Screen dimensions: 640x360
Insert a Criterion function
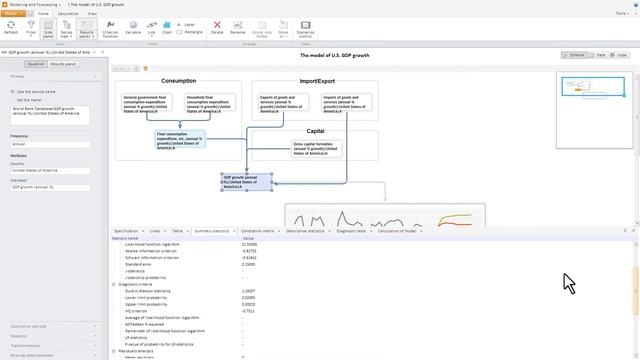pyautogui.click(x=110, y=29)
